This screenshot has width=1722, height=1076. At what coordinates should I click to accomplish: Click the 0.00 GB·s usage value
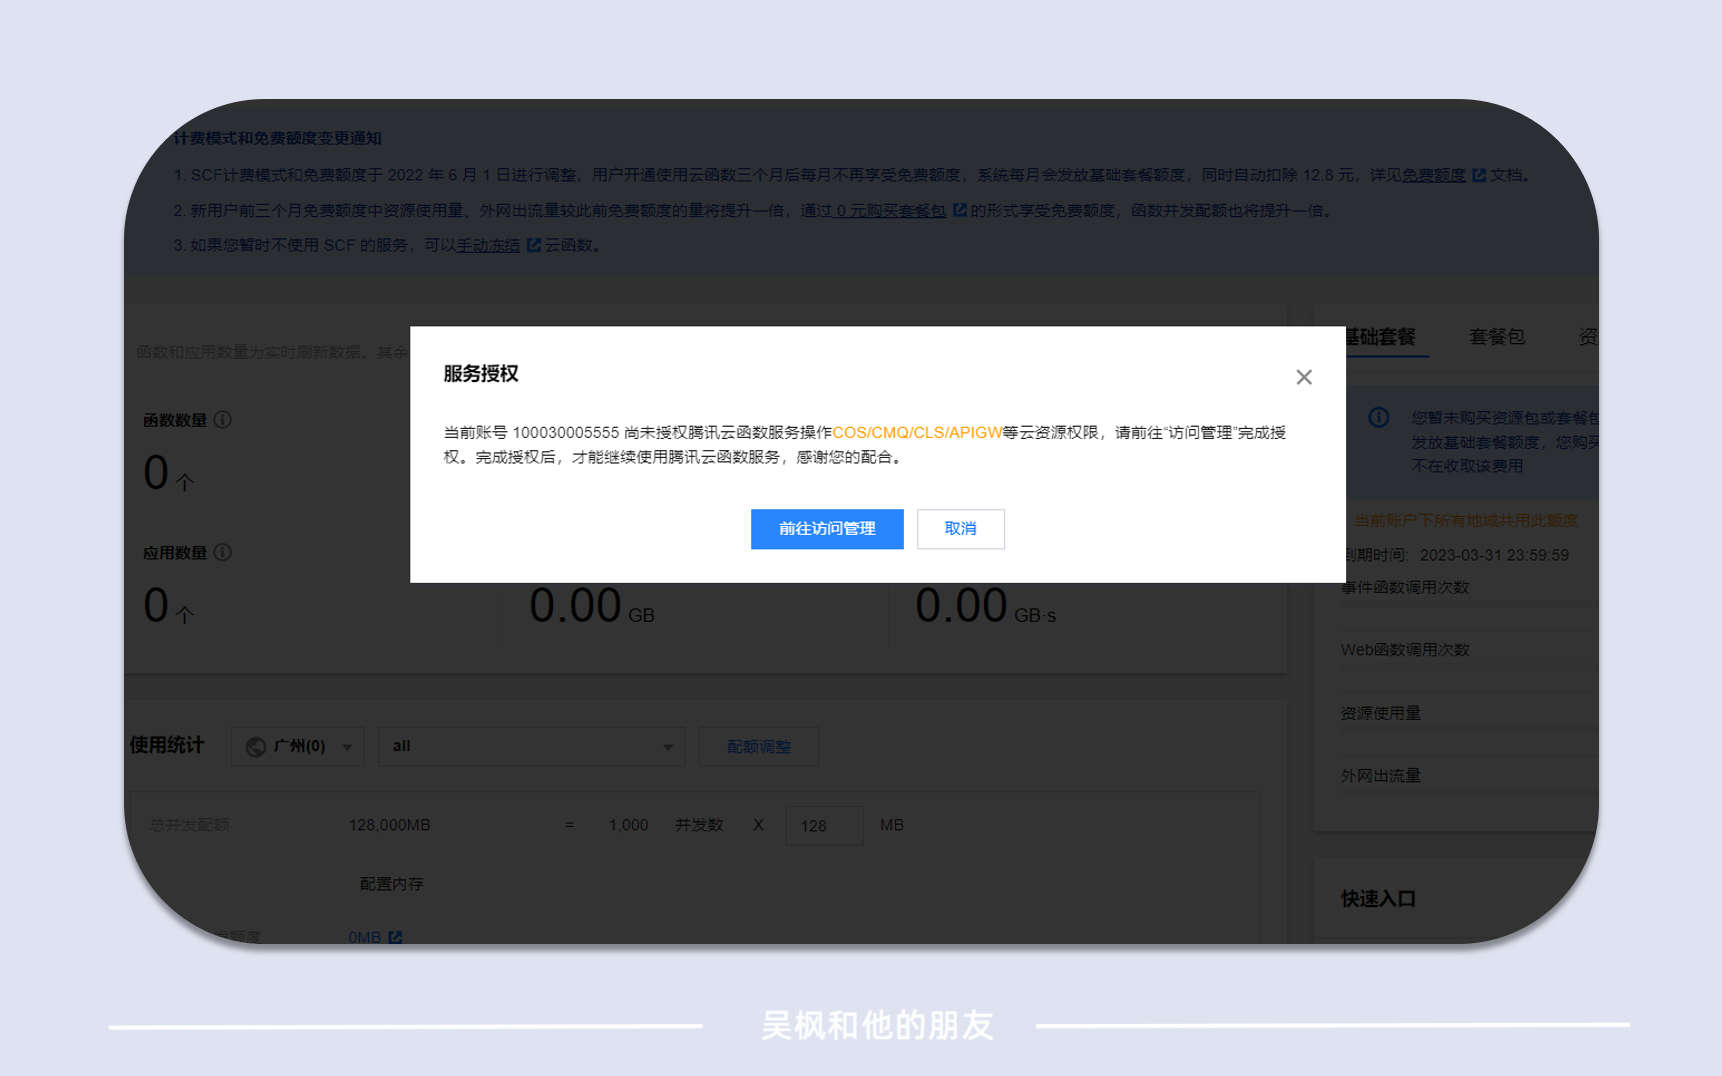[985, 605]
